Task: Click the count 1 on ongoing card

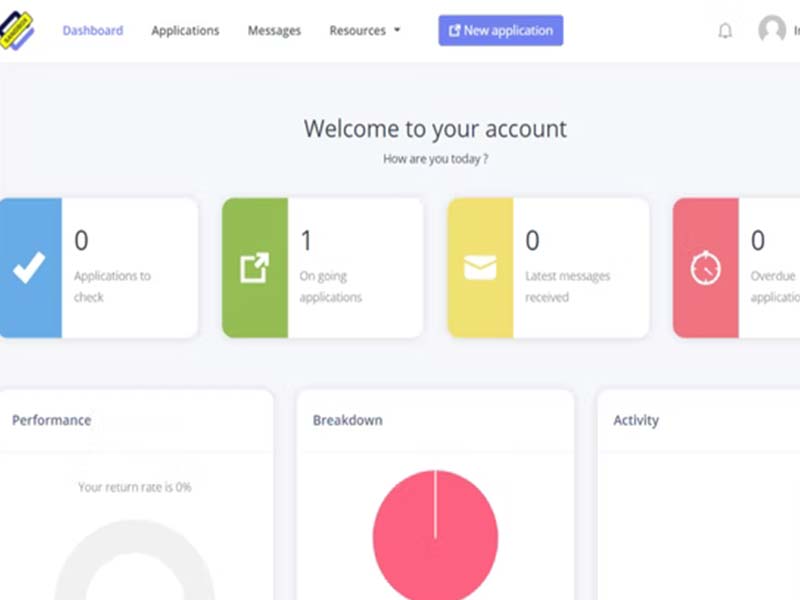Action: (306, 240)
